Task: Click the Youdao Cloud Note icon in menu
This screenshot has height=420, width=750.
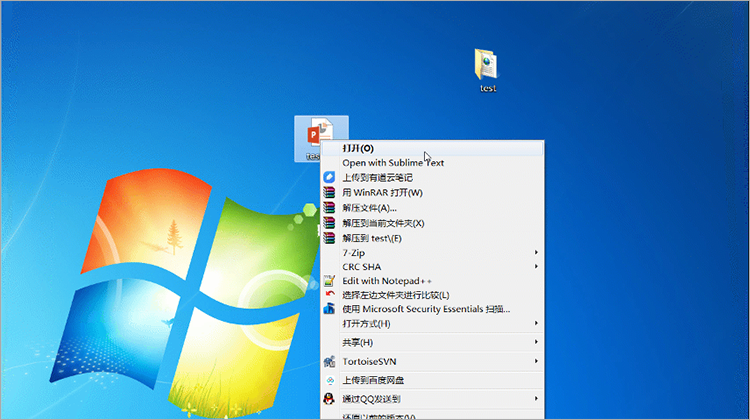Action: tap(329, 177)
